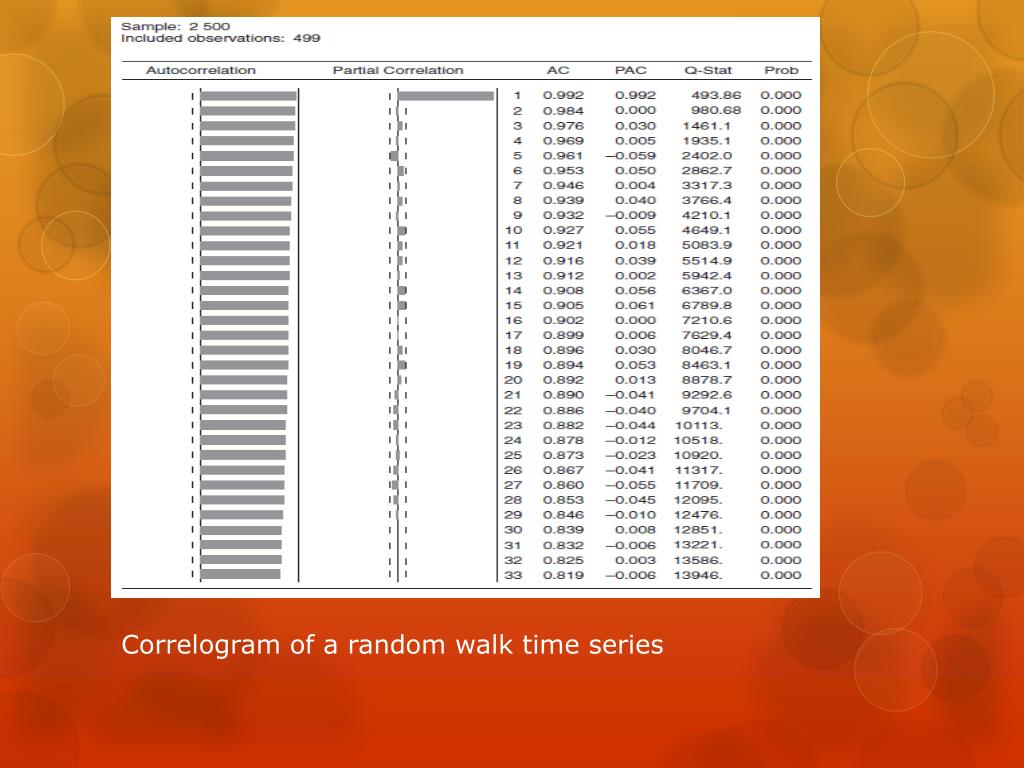Click AC value 0.899 in lag 17
This screenshot has width=1024, height=768.
[563, 336]
